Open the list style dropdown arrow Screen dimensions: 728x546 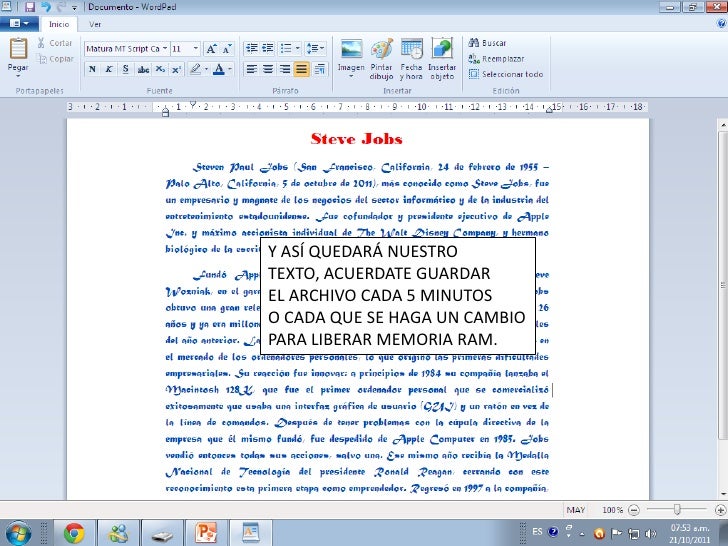click(x=298, y=48)
